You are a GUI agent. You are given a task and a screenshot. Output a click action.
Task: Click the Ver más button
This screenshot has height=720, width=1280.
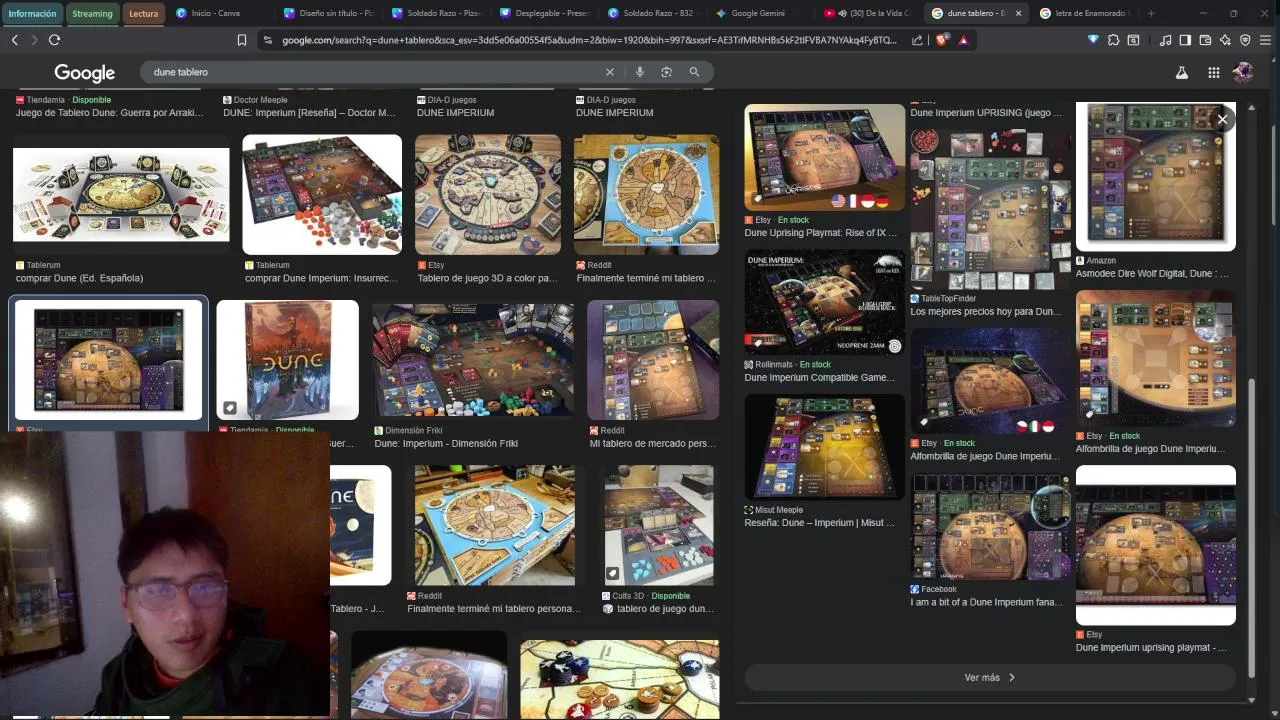(990, 677)
